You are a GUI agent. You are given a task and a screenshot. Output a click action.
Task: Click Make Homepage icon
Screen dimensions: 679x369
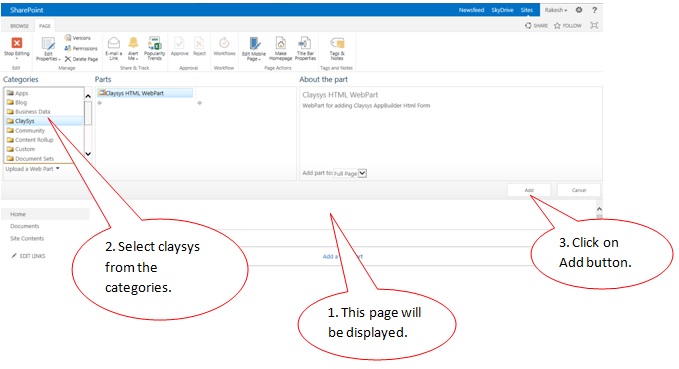click(x=281, y=43)
